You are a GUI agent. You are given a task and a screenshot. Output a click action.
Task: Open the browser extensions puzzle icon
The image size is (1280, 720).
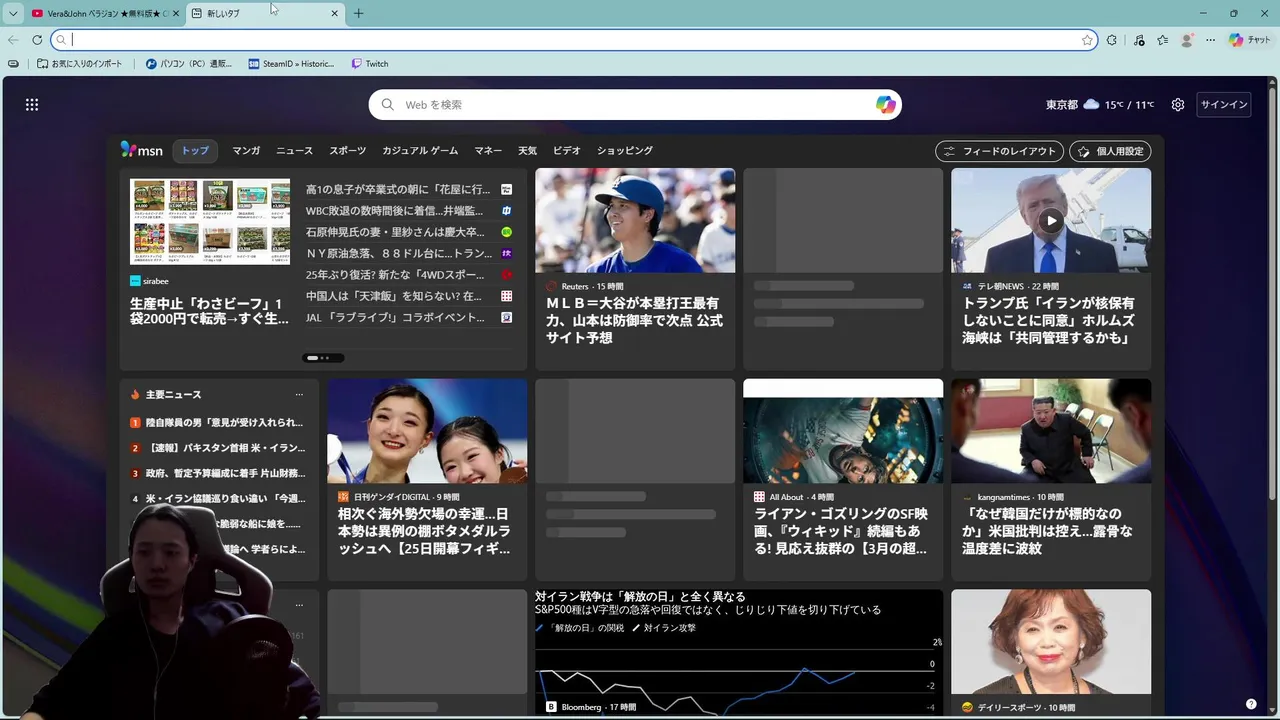coord(1112,40)
